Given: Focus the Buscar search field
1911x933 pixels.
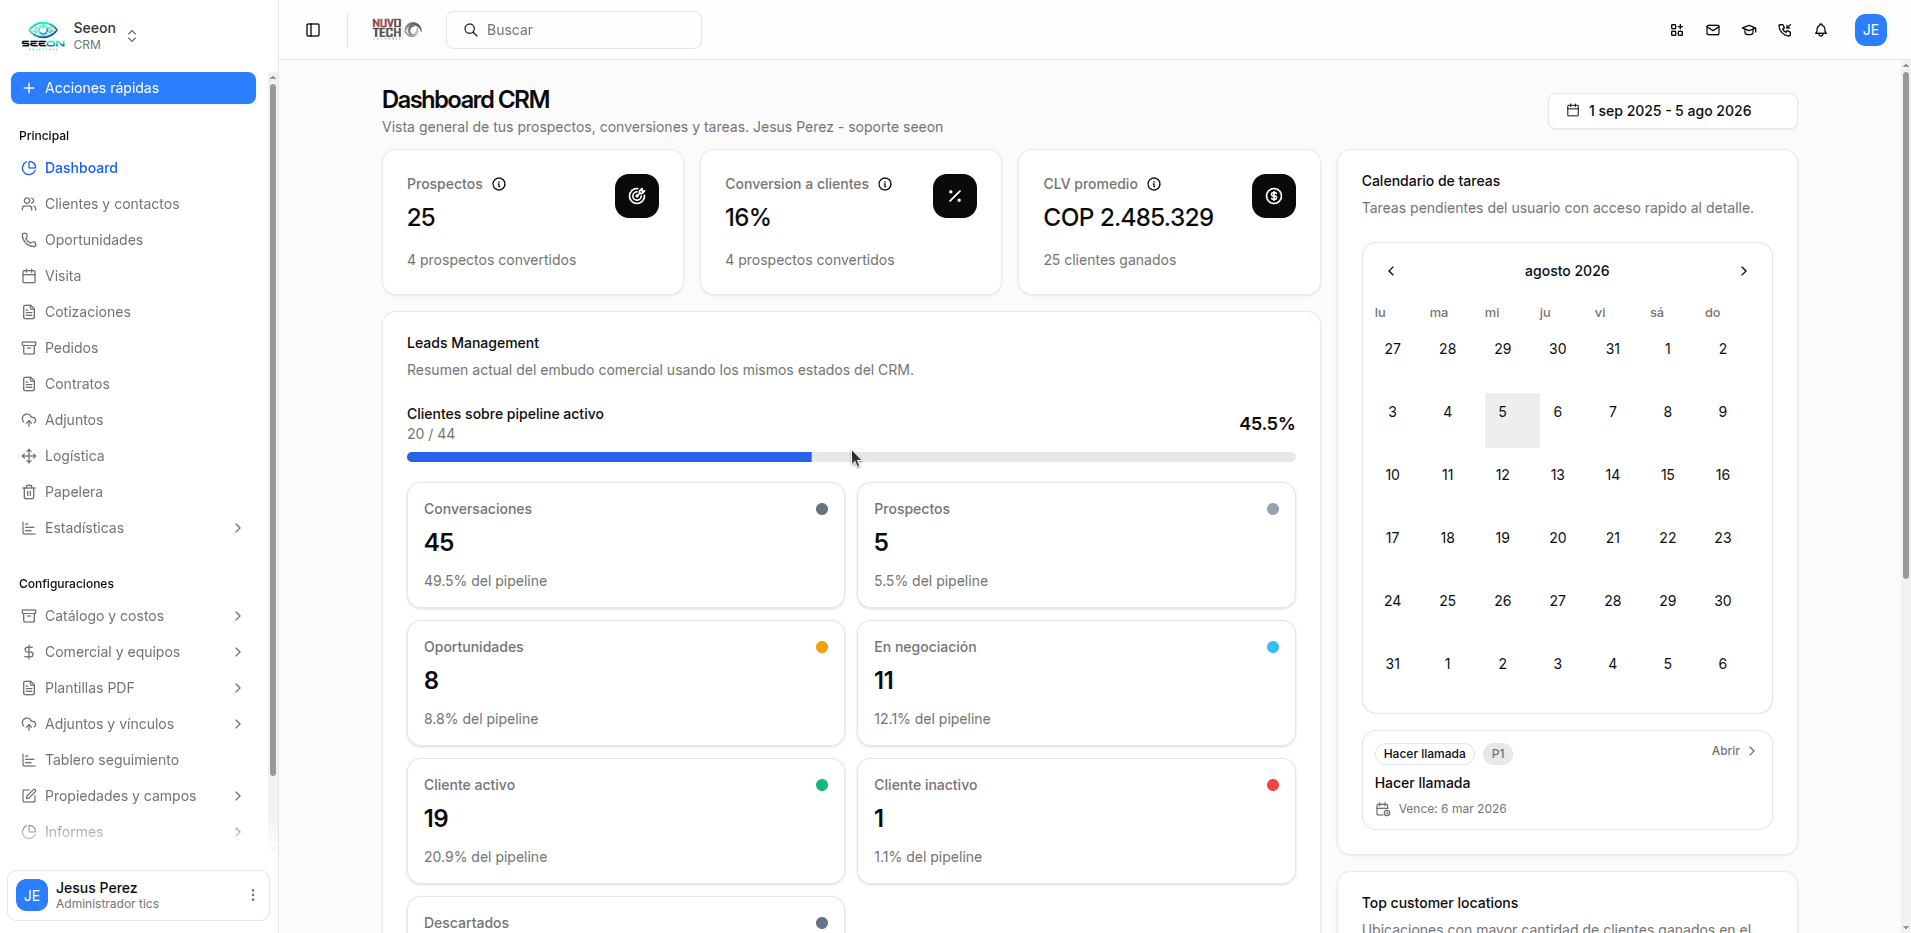Looking at the screenshot, I should pyautogui.click(x=574, y=30).
